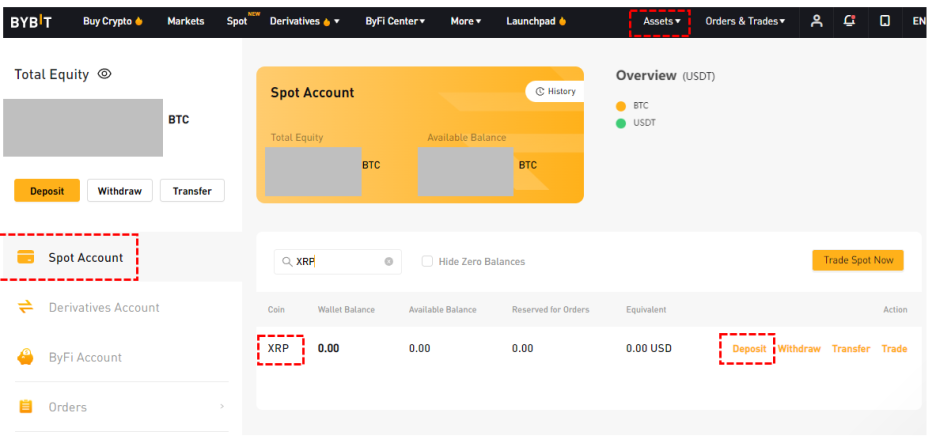Click the XRP coin cell
Viewport: 936px width, 447px height.
279,348
